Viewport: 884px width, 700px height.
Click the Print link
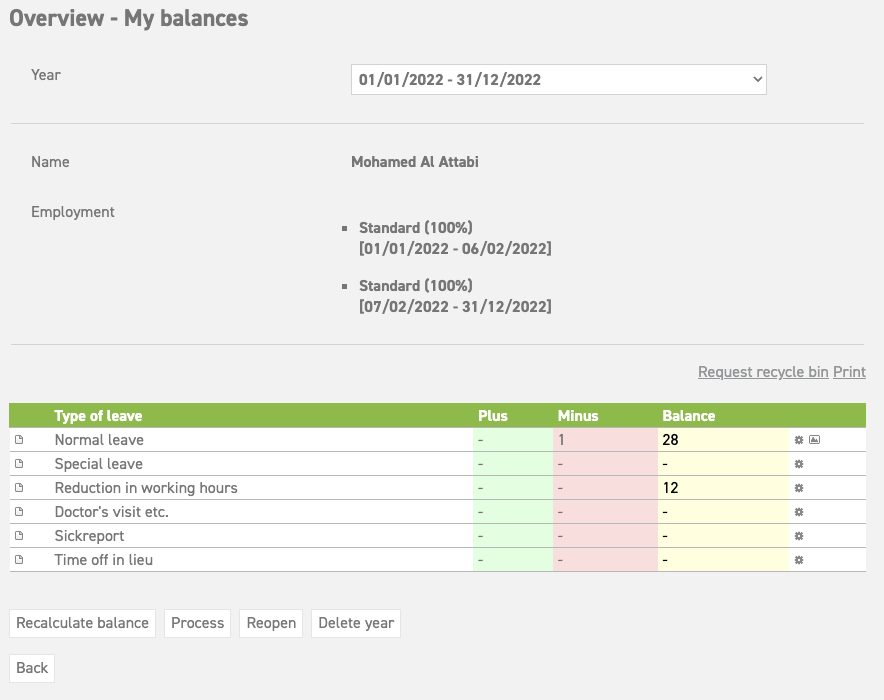pyautogui.click(x=849, y=371)
